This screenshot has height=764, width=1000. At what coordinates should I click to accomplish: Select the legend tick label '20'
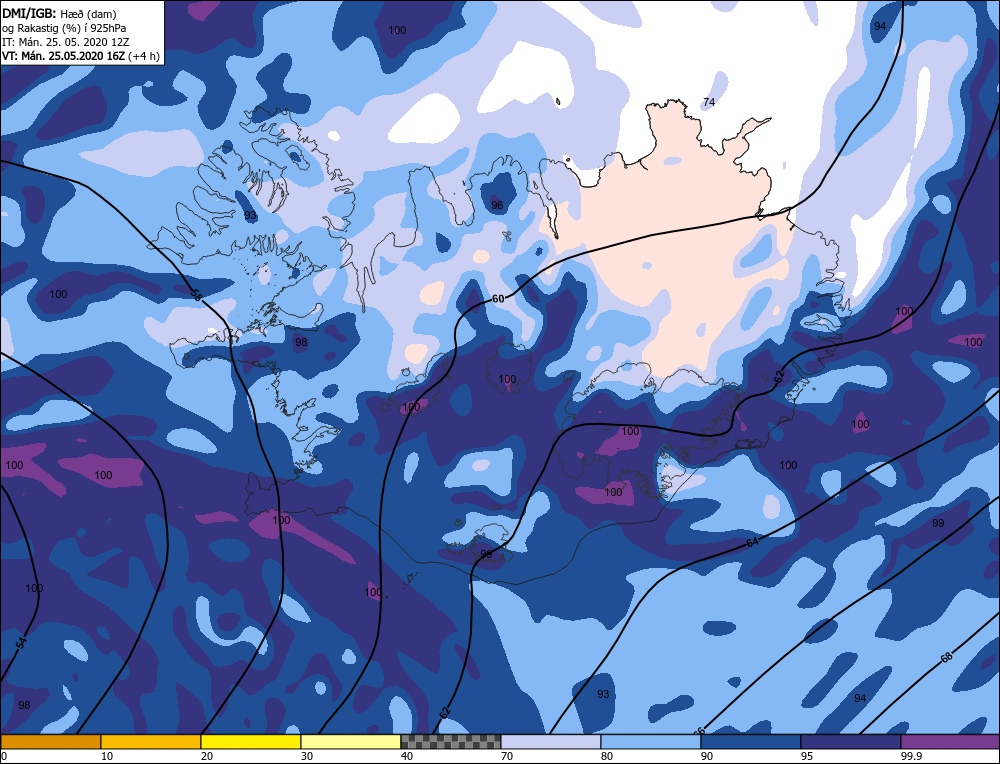(x=207, y=756)
